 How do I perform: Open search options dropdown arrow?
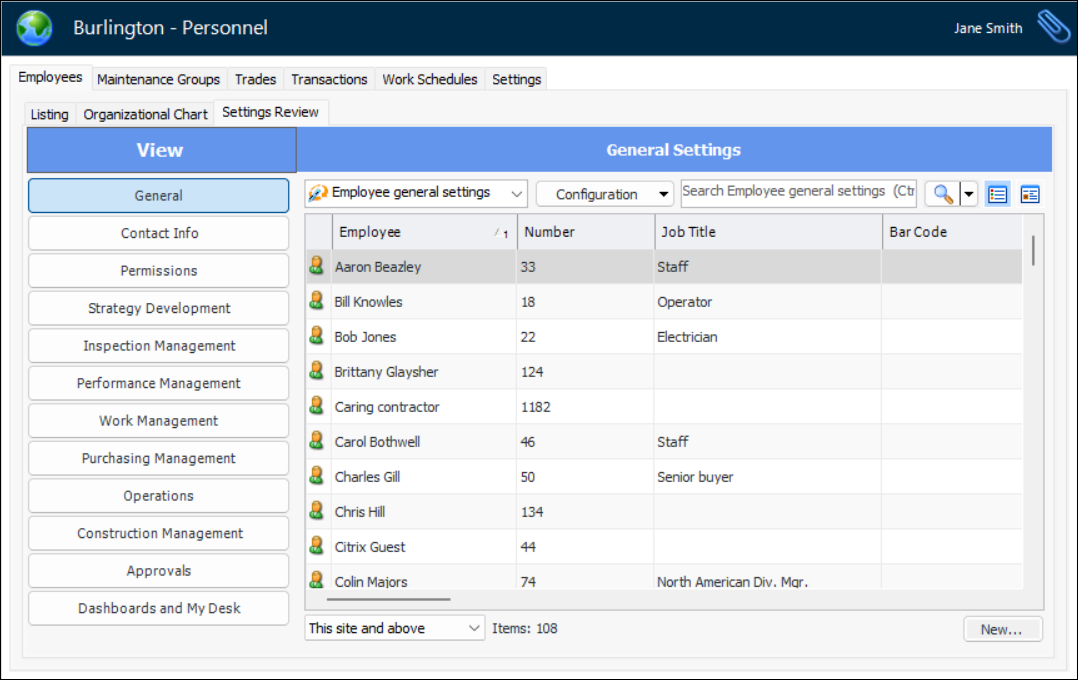pos(968,194)
